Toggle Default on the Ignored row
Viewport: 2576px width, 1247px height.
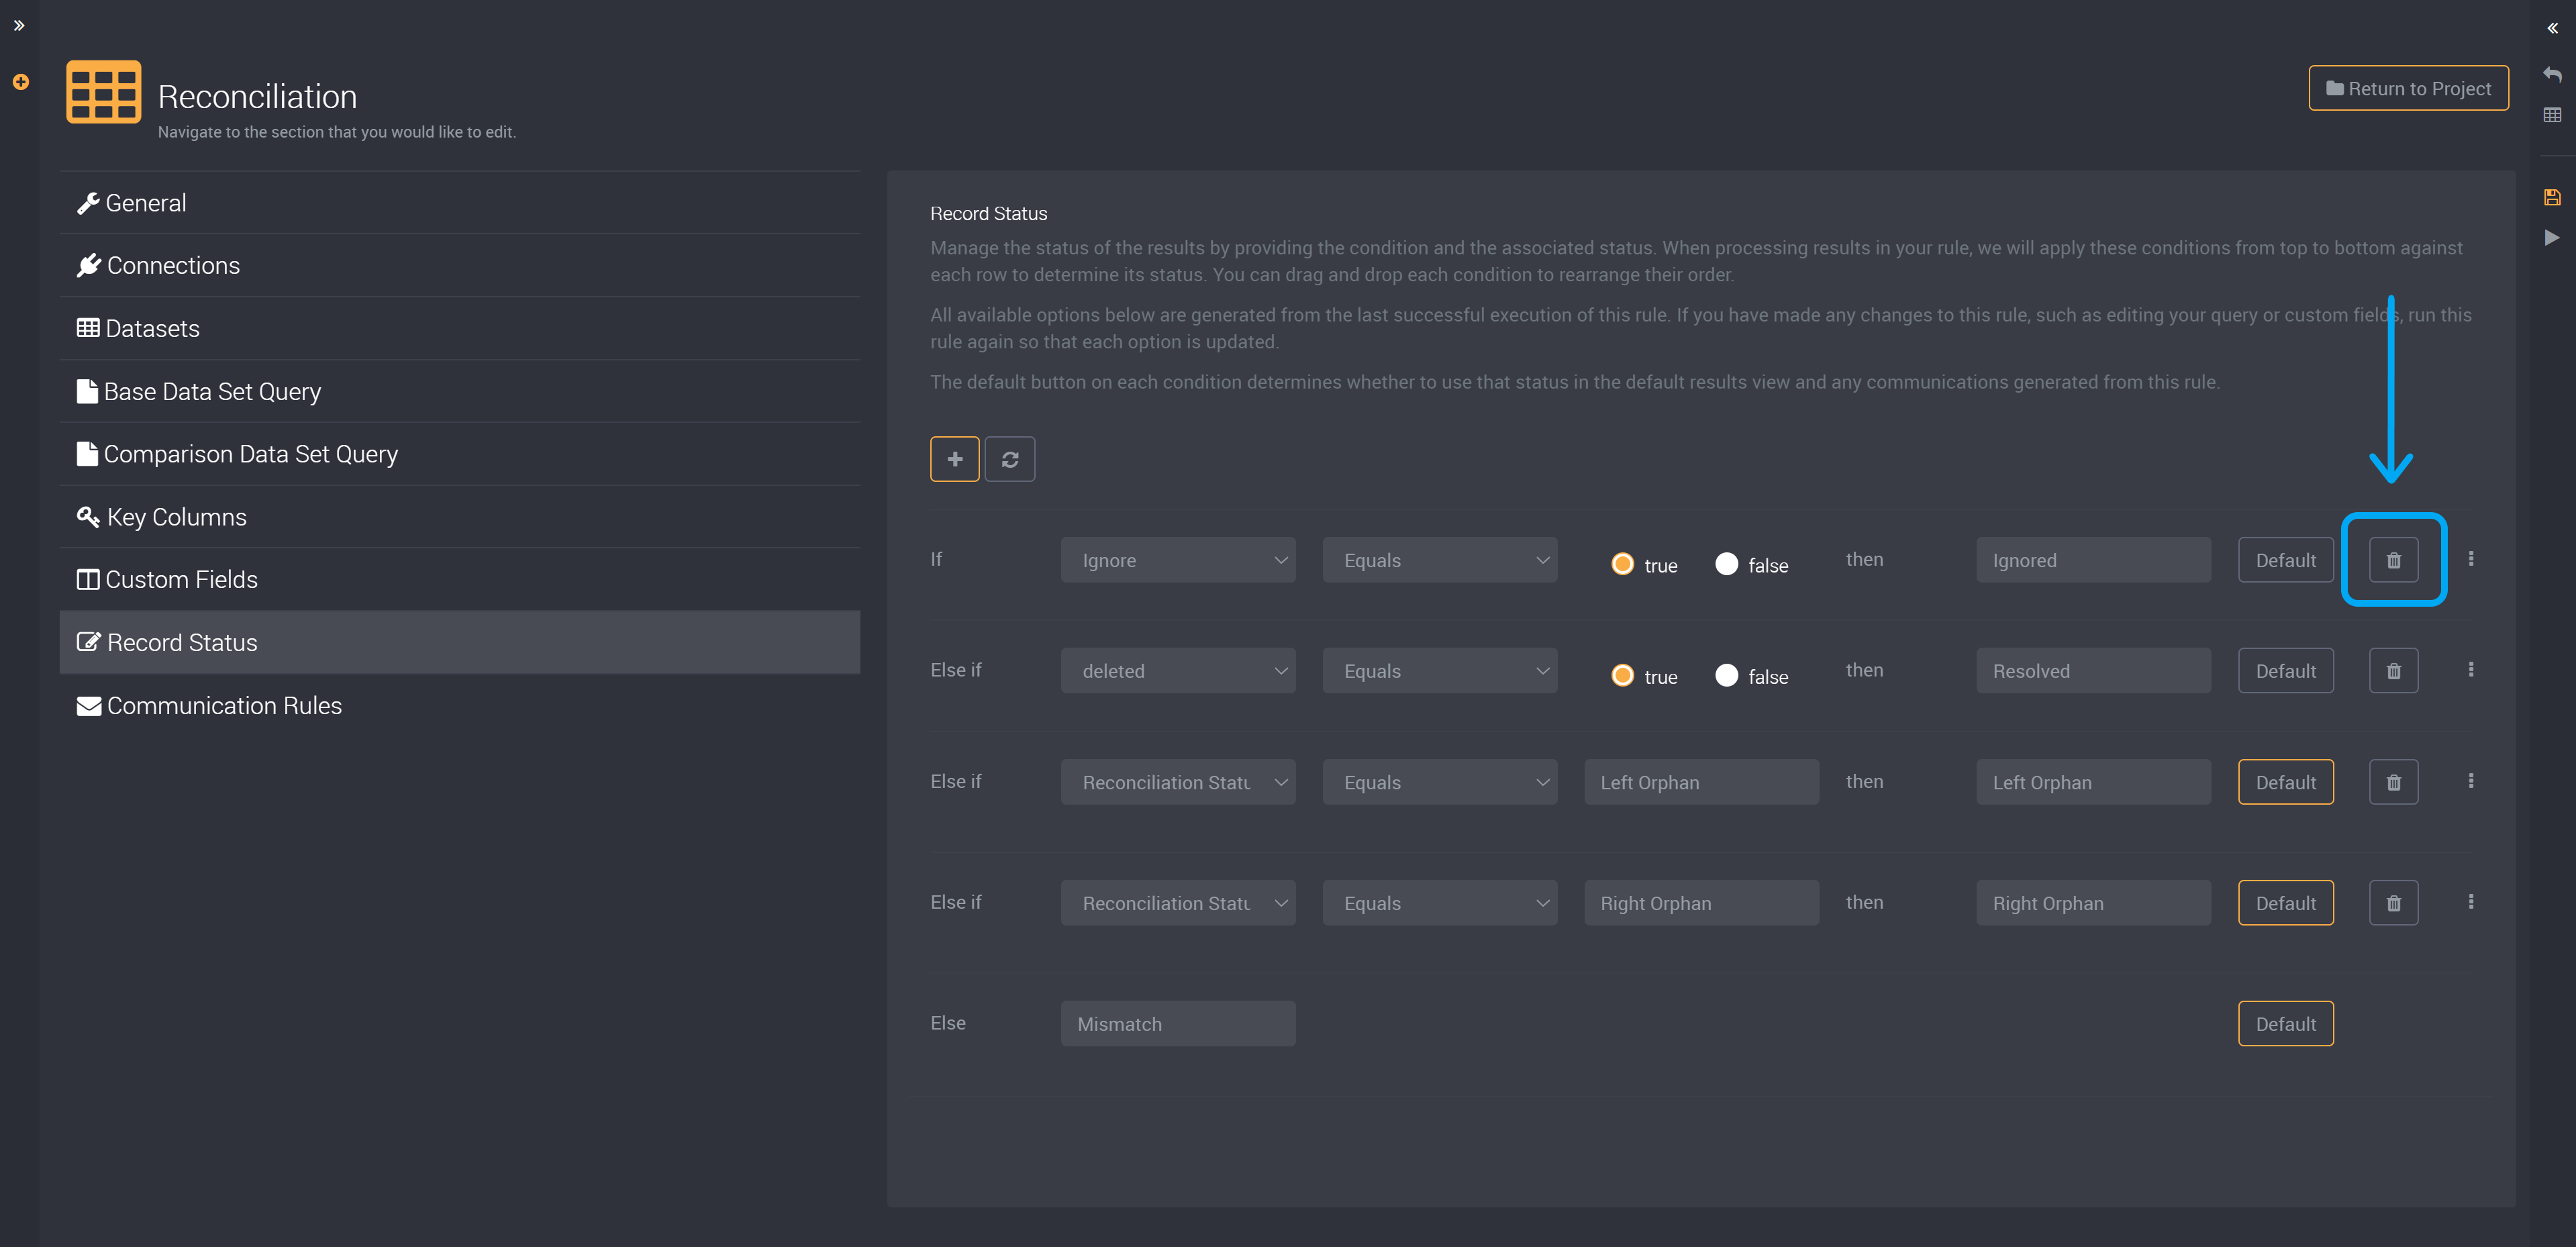(2285, 560)
